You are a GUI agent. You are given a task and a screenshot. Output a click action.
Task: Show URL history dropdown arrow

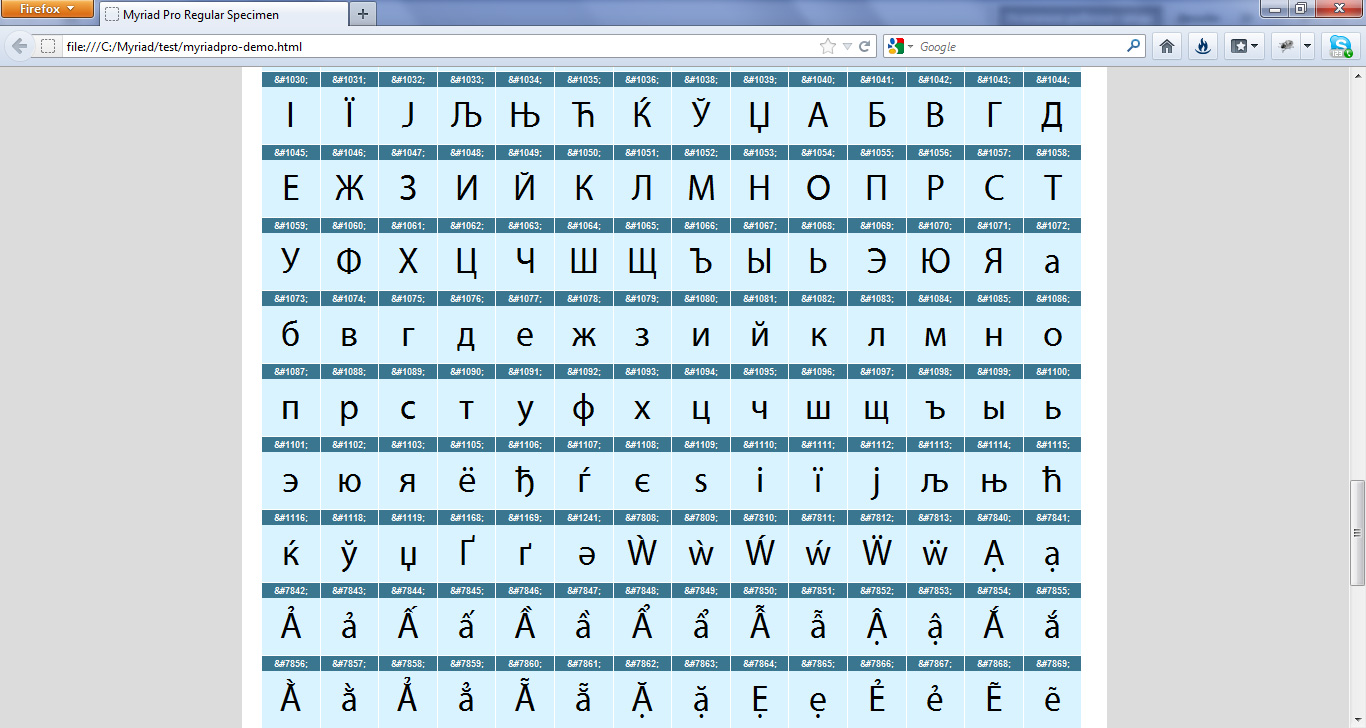click(847, 46)
